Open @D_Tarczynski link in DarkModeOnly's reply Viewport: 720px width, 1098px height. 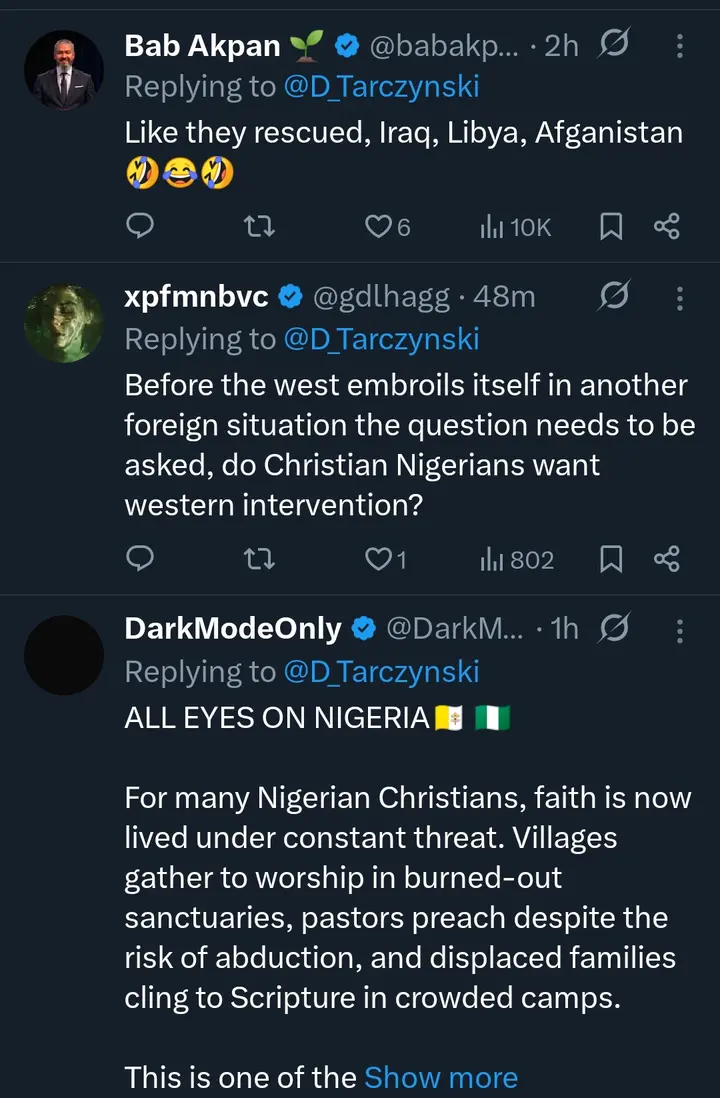[x=381, y=671]
